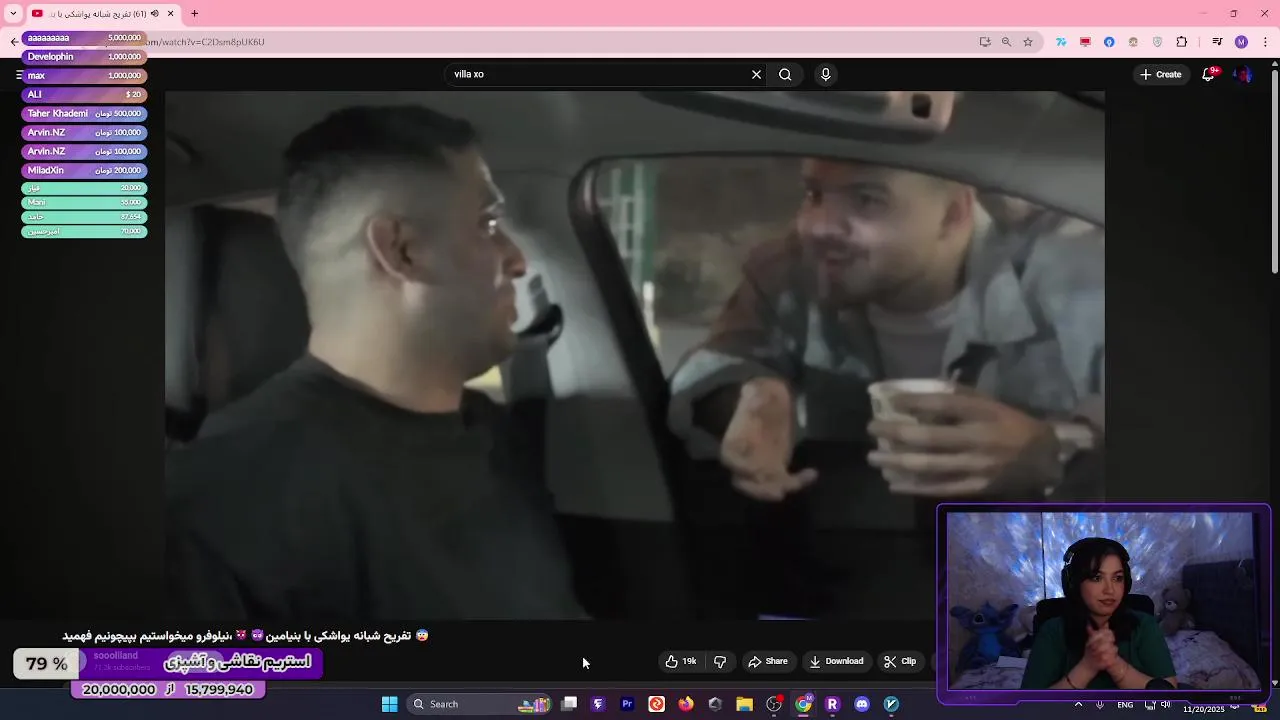Open the translate extension icon
1280x720 pixels.
[x=1061, y=42]
